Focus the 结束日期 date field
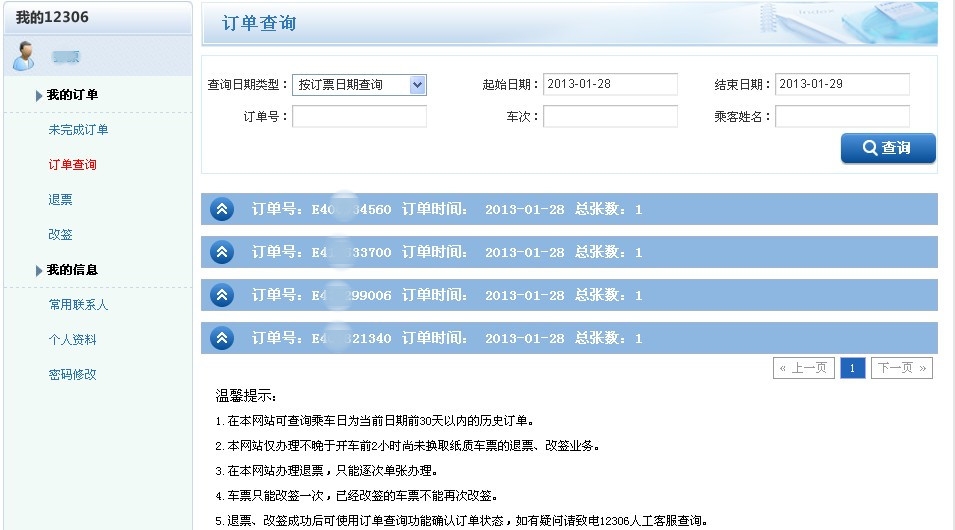The height and width of the screenshot is (530, 955). [x=842, y=84]
